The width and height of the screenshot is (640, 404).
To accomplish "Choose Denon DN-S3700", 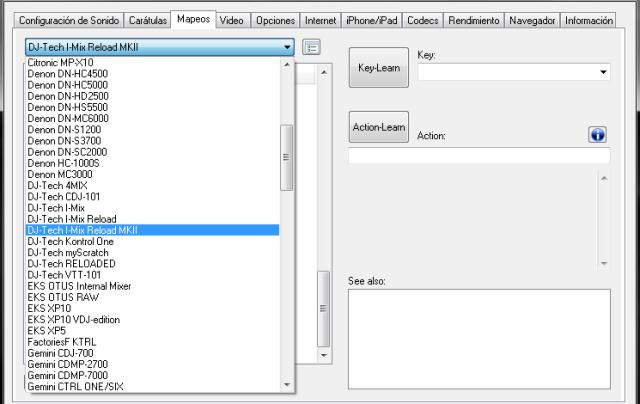I will [x=153, y=141].
